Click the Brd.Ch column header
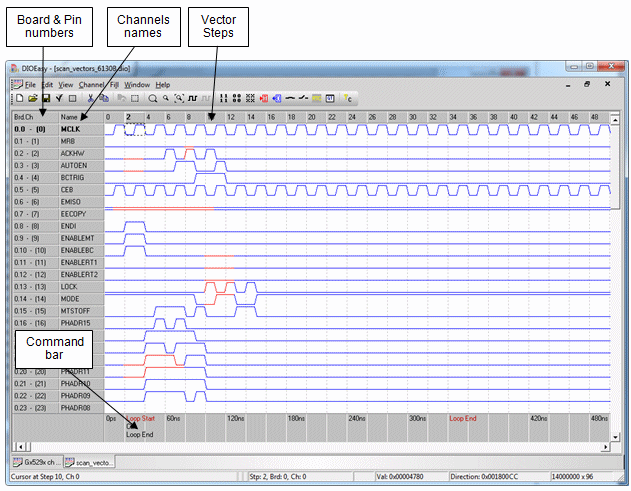 pos(35,117)
